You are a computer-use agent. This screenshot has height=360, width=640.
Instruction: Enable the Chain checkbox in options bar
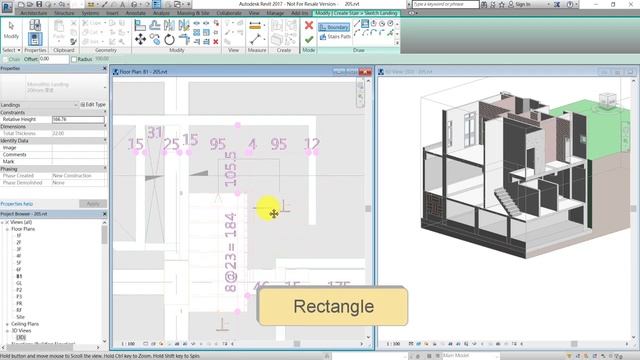6,59
